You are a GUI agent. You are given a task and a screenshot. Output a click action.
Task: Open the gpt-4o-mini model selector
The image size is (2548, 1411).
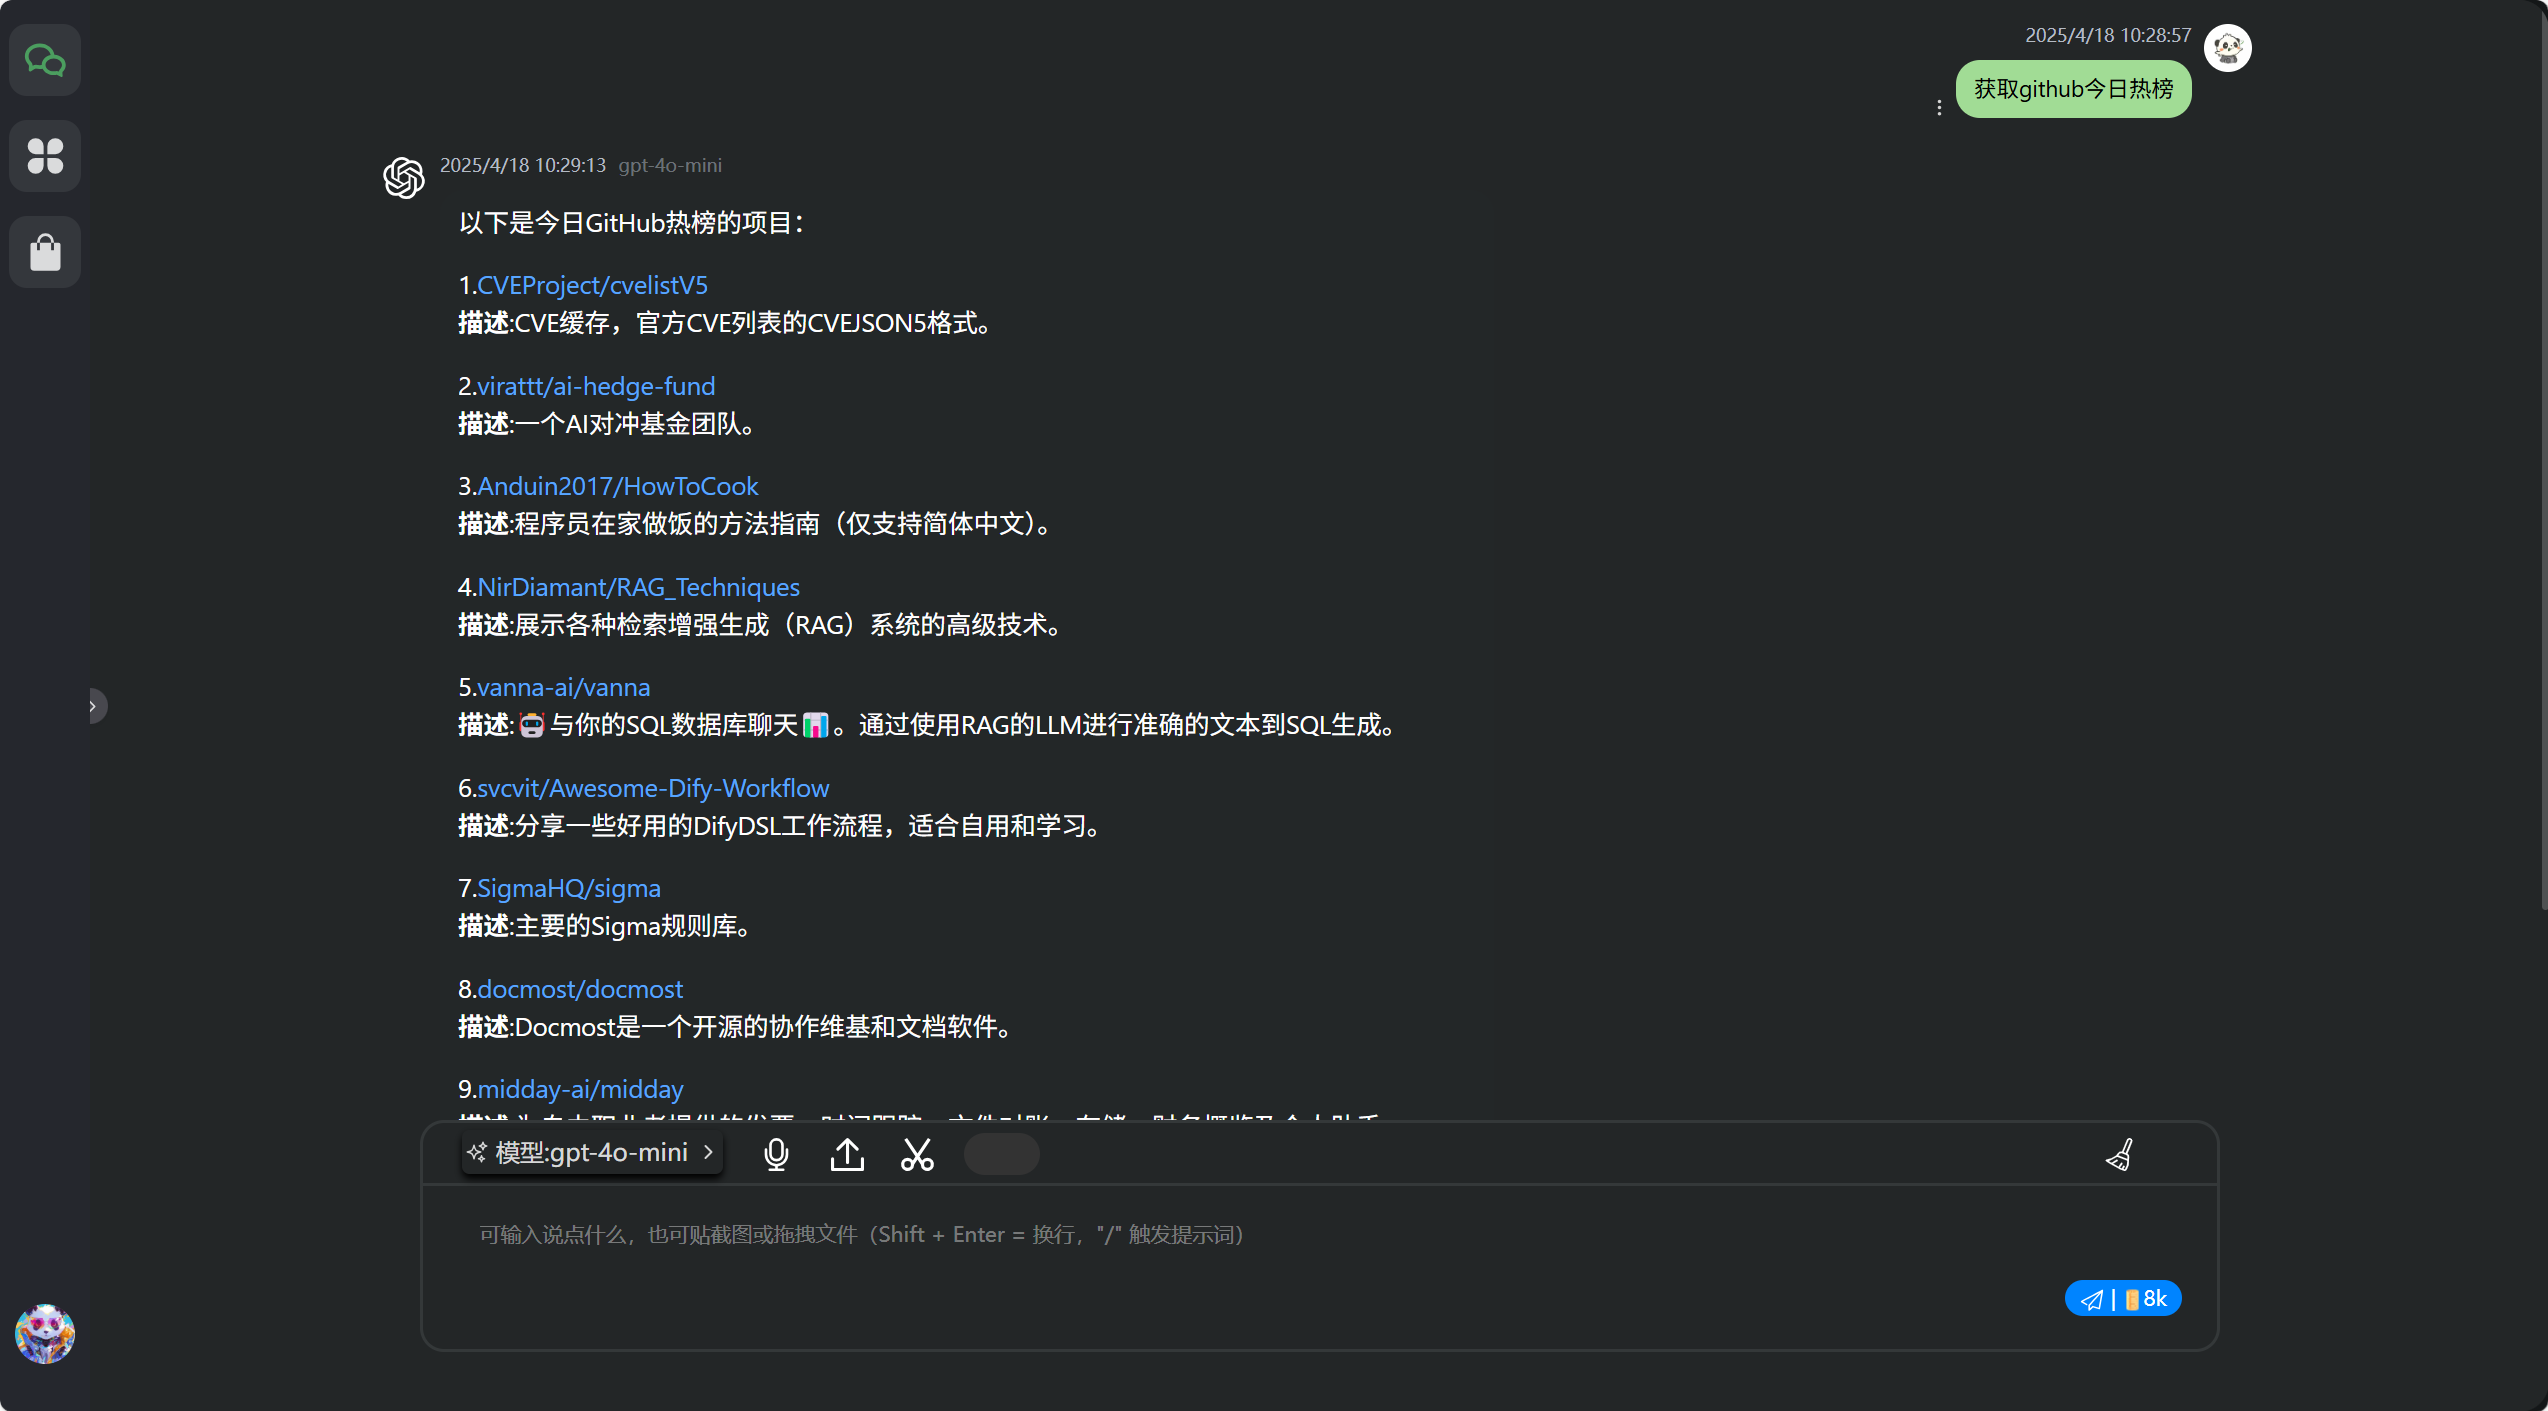click(x=592, y=1153)
